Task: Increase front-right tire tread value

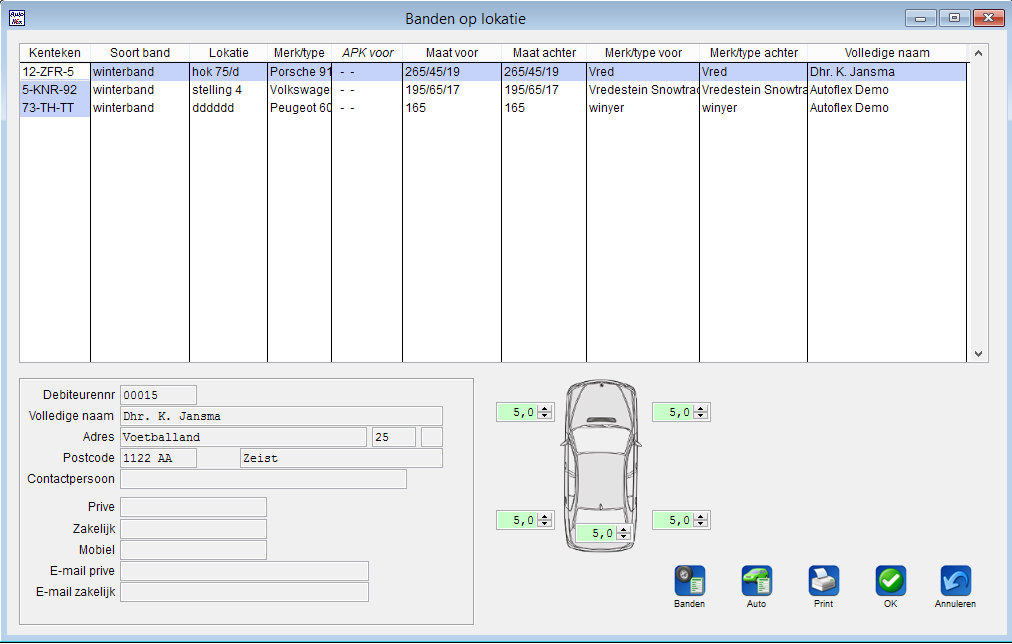Action: [x=701, y=408]
